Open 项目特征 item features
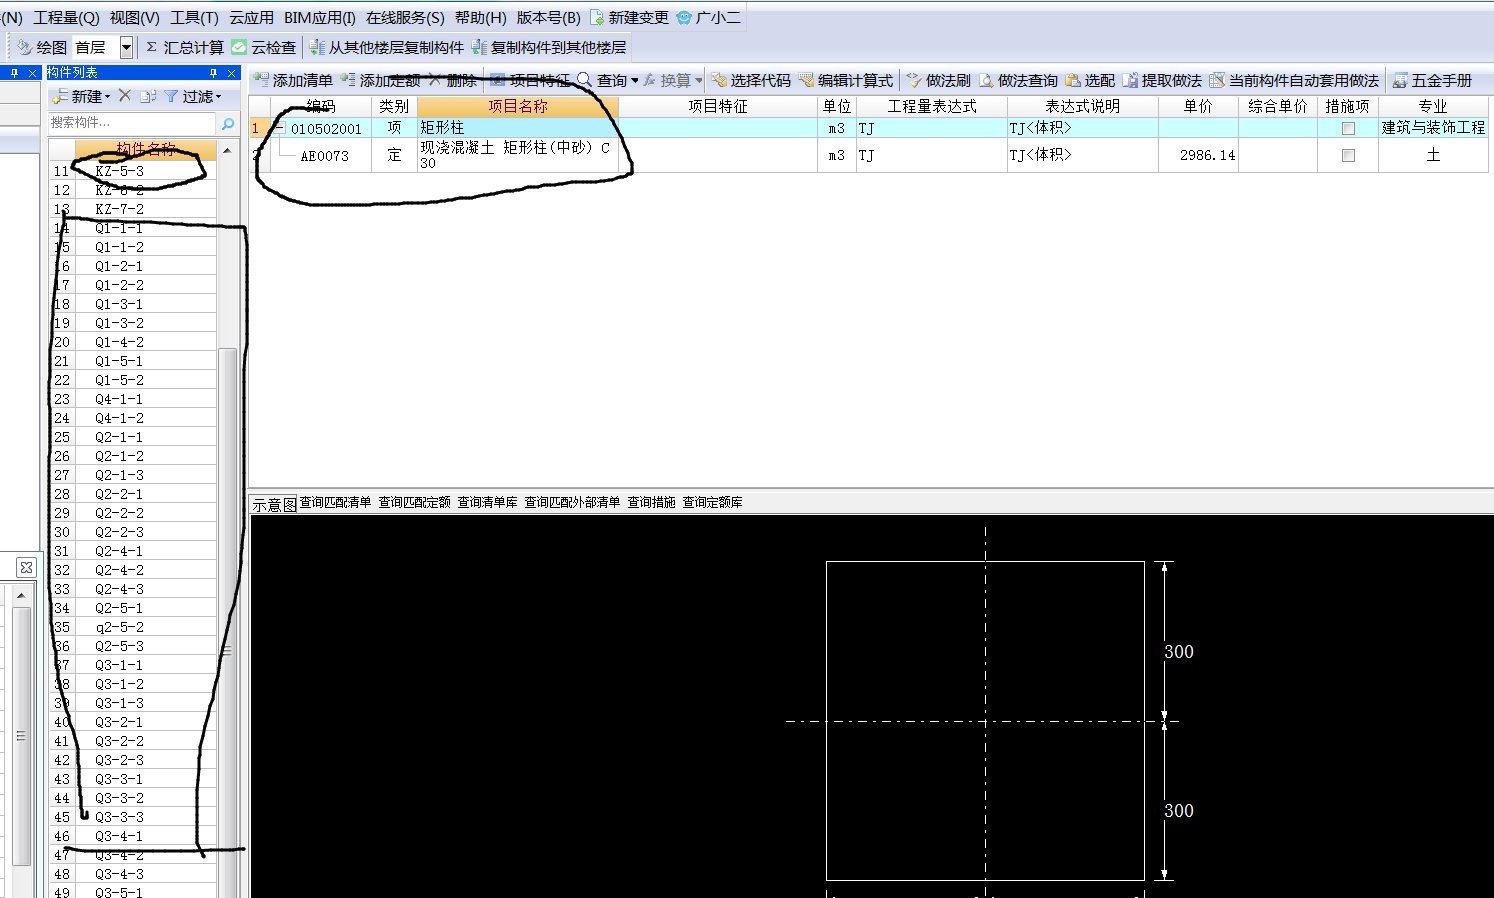This screenshot has height=898, width=1494. coord(530,80)
